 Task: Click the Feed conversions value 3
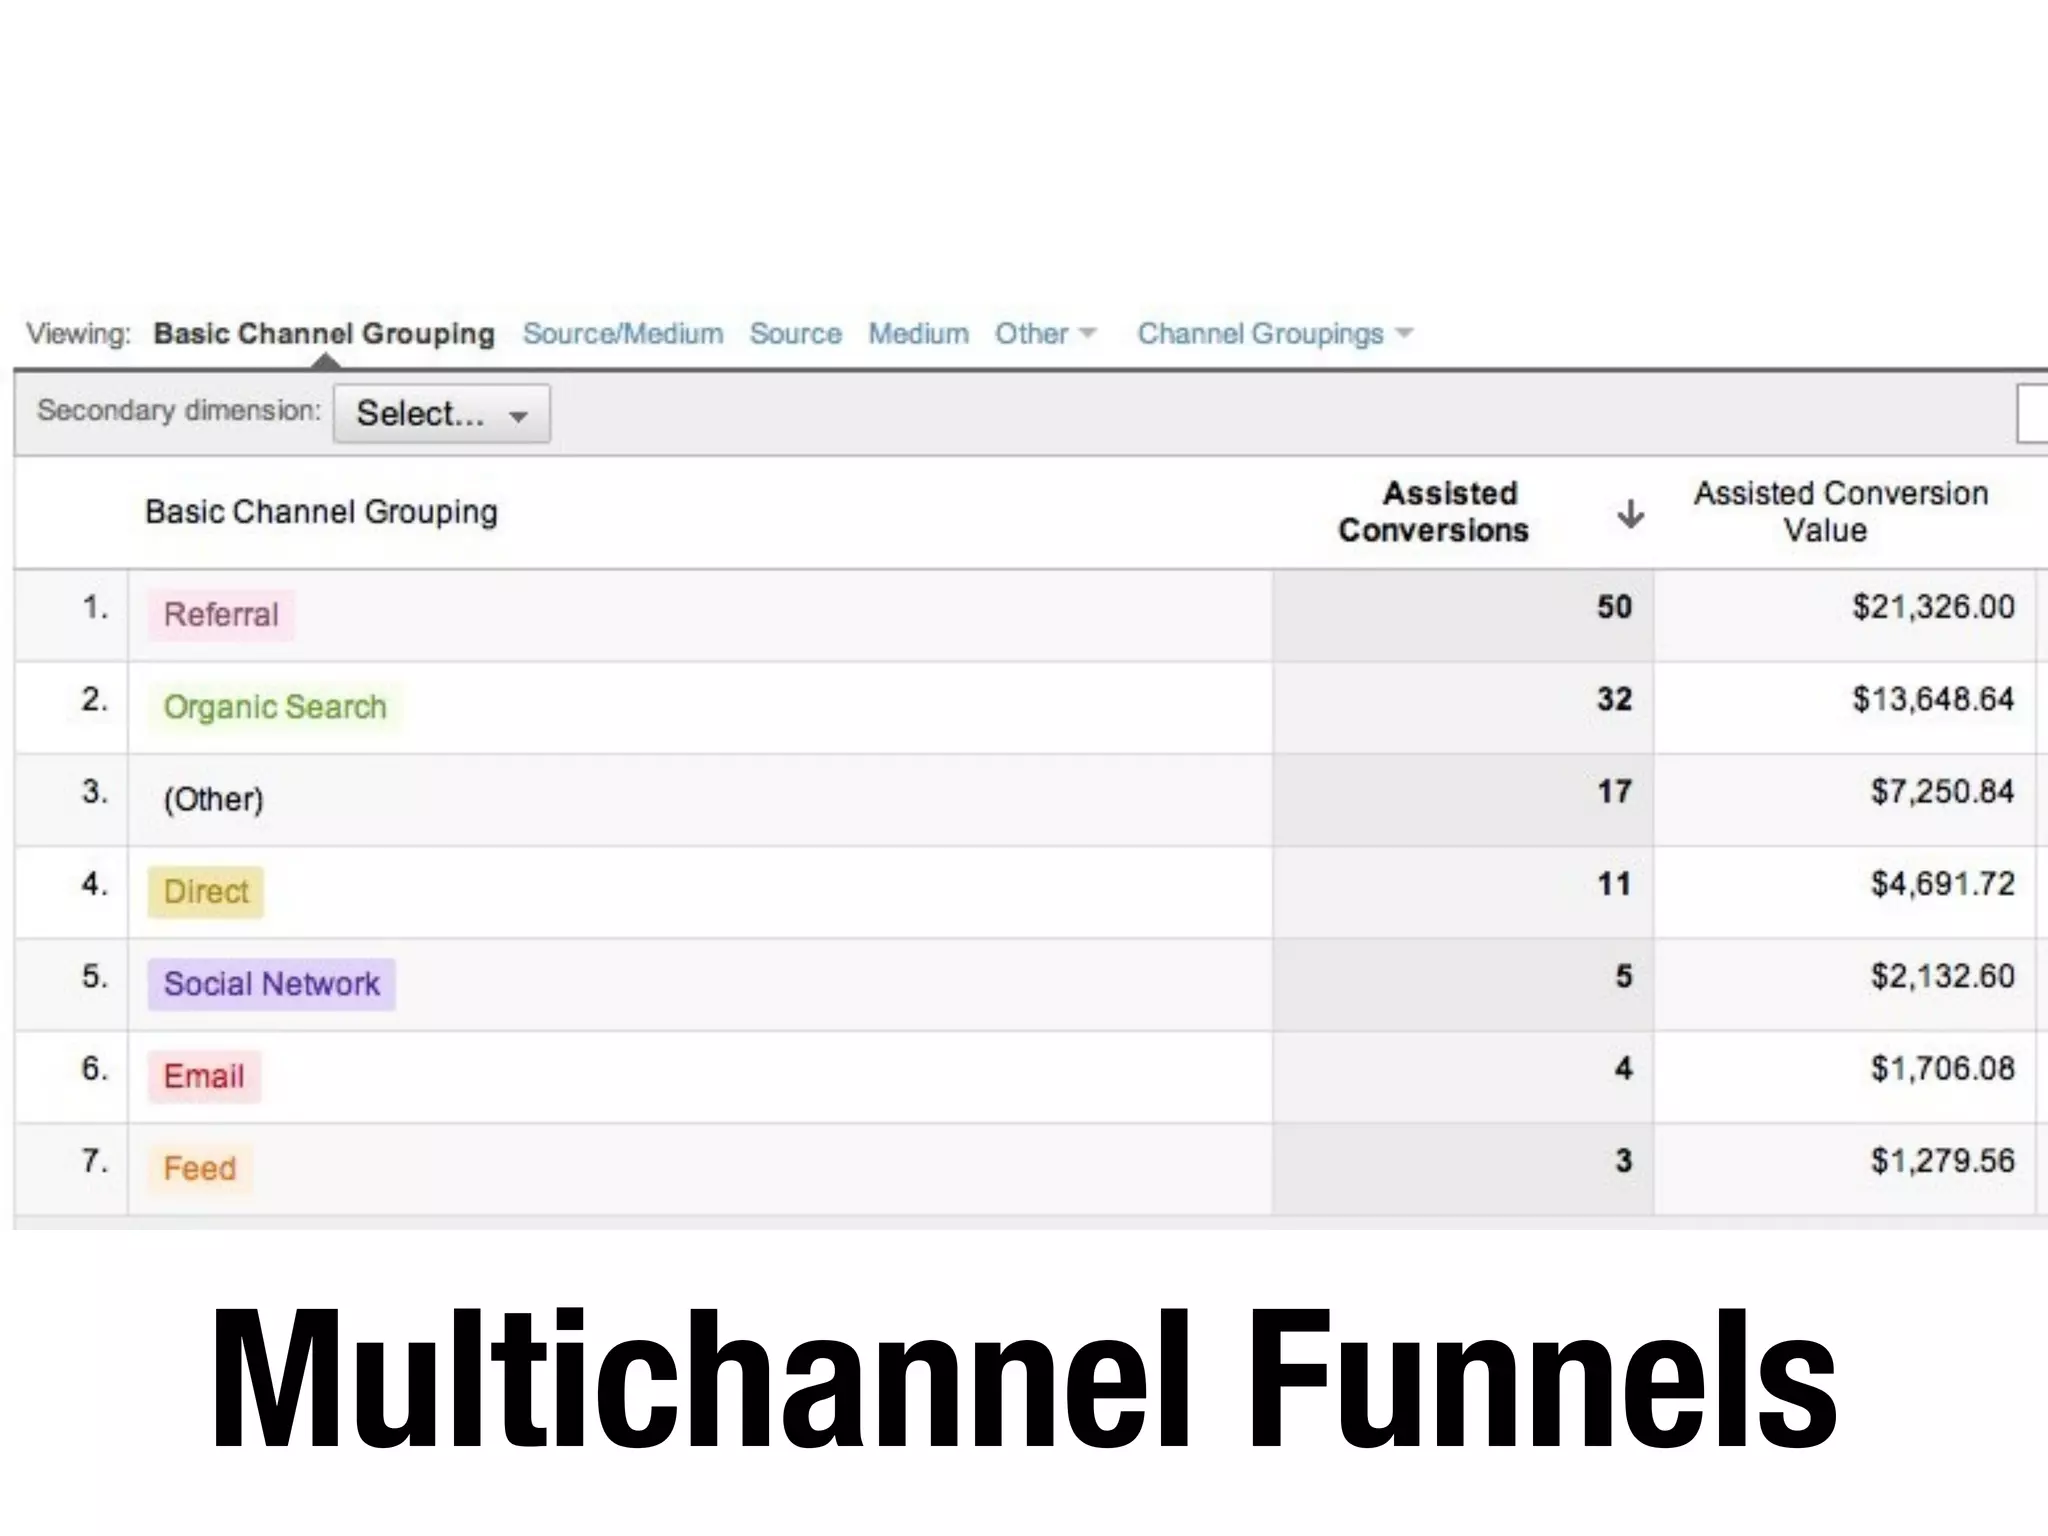1623,1161
